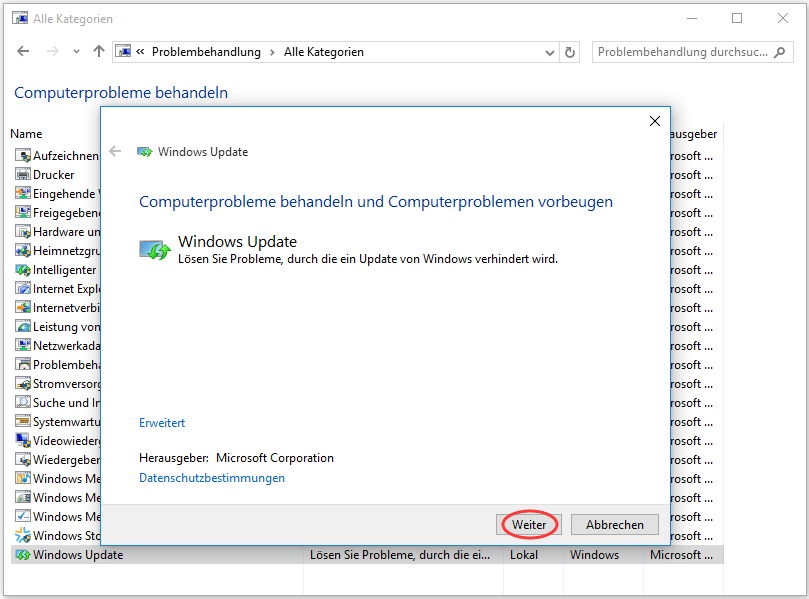Click the dialog's back arrow
The image size is (809, 599).
point(115,152)
